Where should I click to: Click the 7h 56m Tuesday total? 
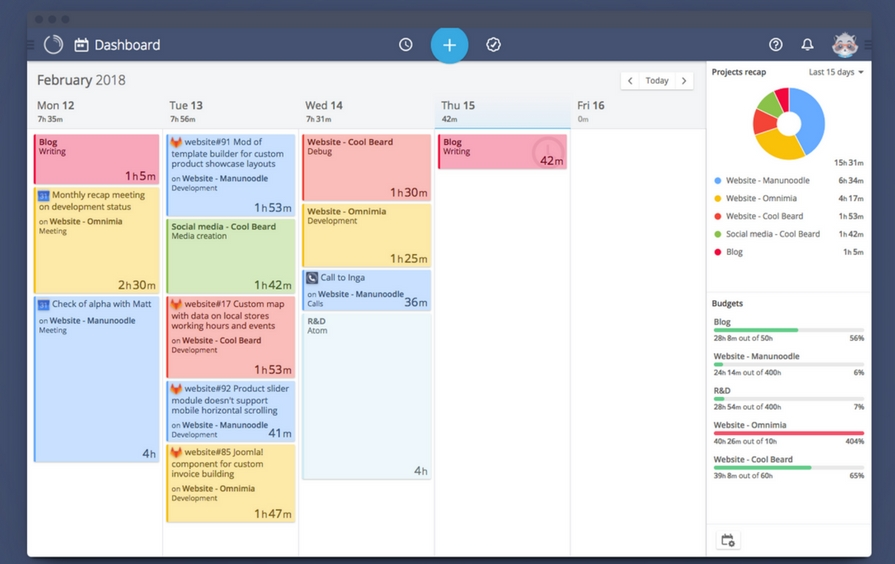[x=183, y=119]
